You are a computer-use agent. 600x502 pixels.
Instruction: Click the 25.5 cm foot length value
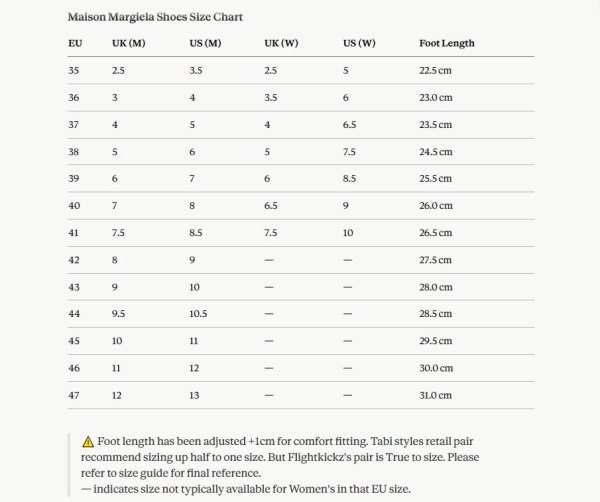point(435,179)
